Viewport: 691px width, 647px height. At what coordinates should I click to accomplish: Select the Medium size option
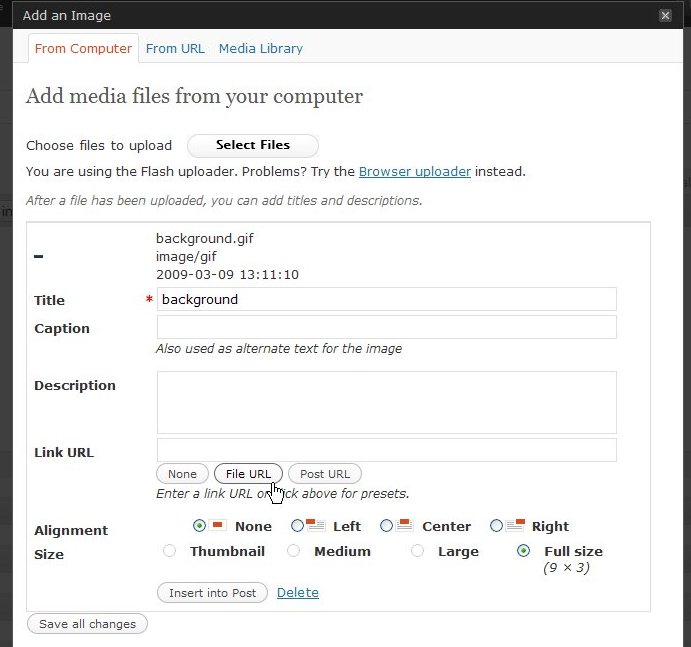point(293,551)
